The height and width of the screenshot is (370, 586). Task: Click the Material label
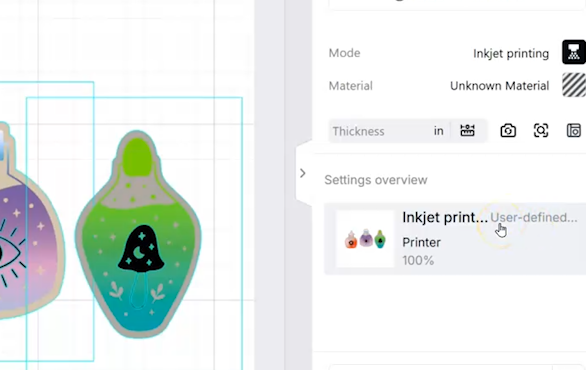pyautogui.click(x=351, y=86)
